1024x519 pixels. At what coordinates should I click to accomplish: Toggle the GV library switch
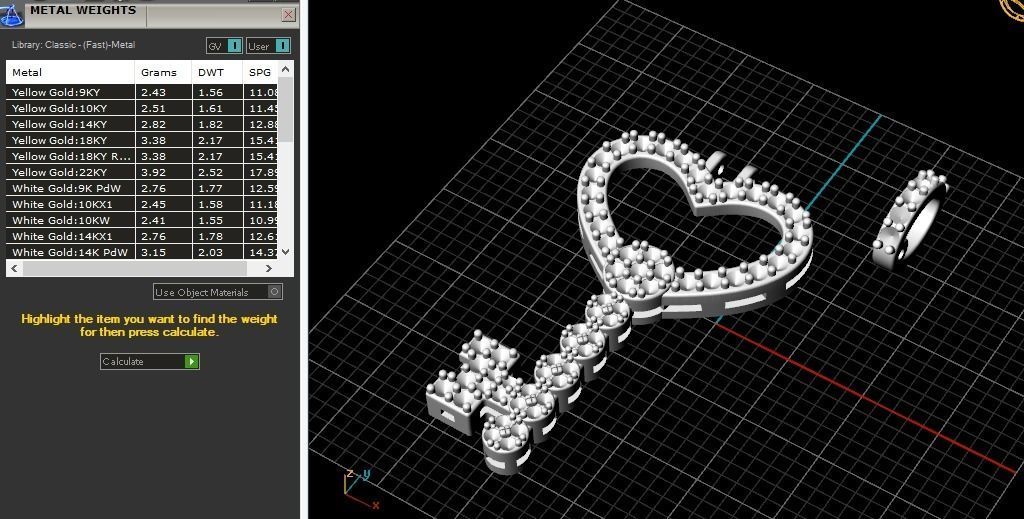click(x=225, y=46)
